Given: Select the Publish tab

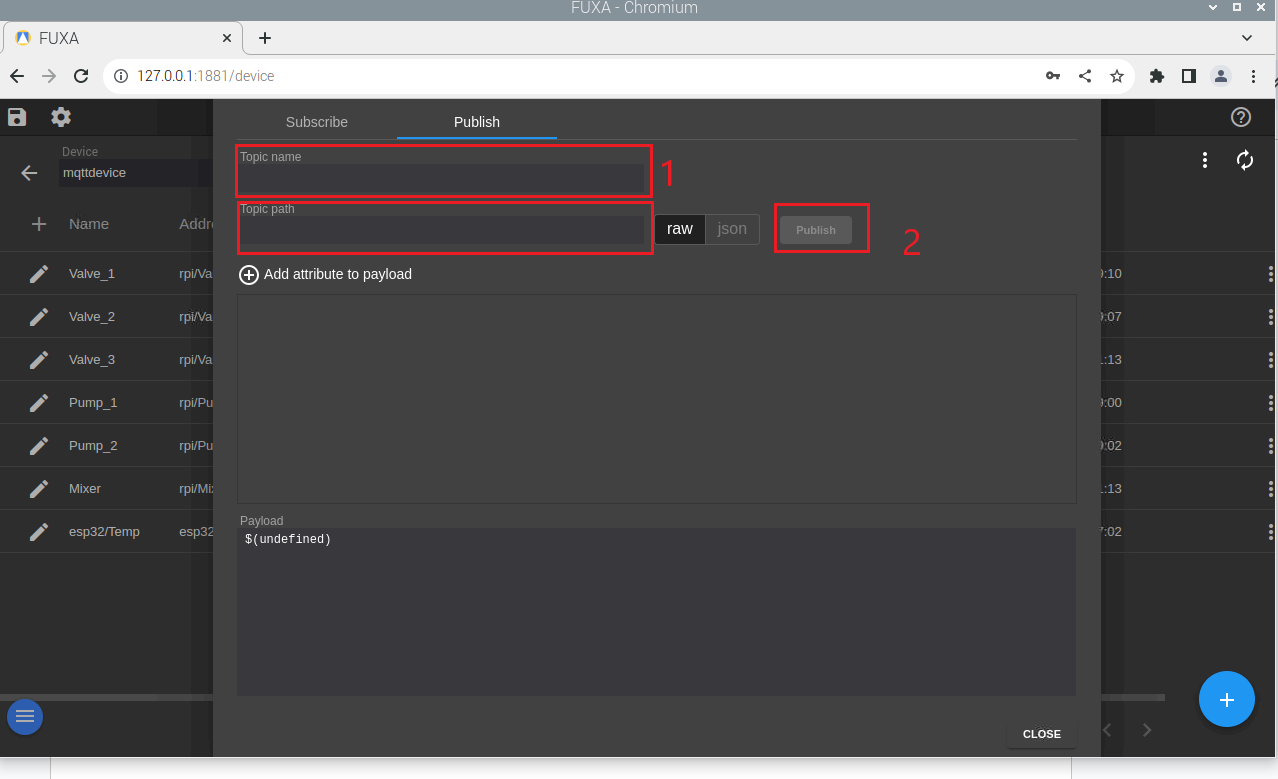Looking at the screenshot, I should (477, 122).
